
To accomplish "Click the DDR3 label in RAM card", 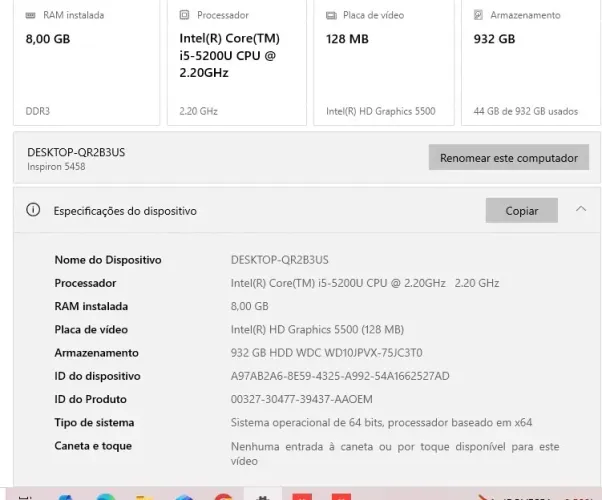I will tap(38, 111).
